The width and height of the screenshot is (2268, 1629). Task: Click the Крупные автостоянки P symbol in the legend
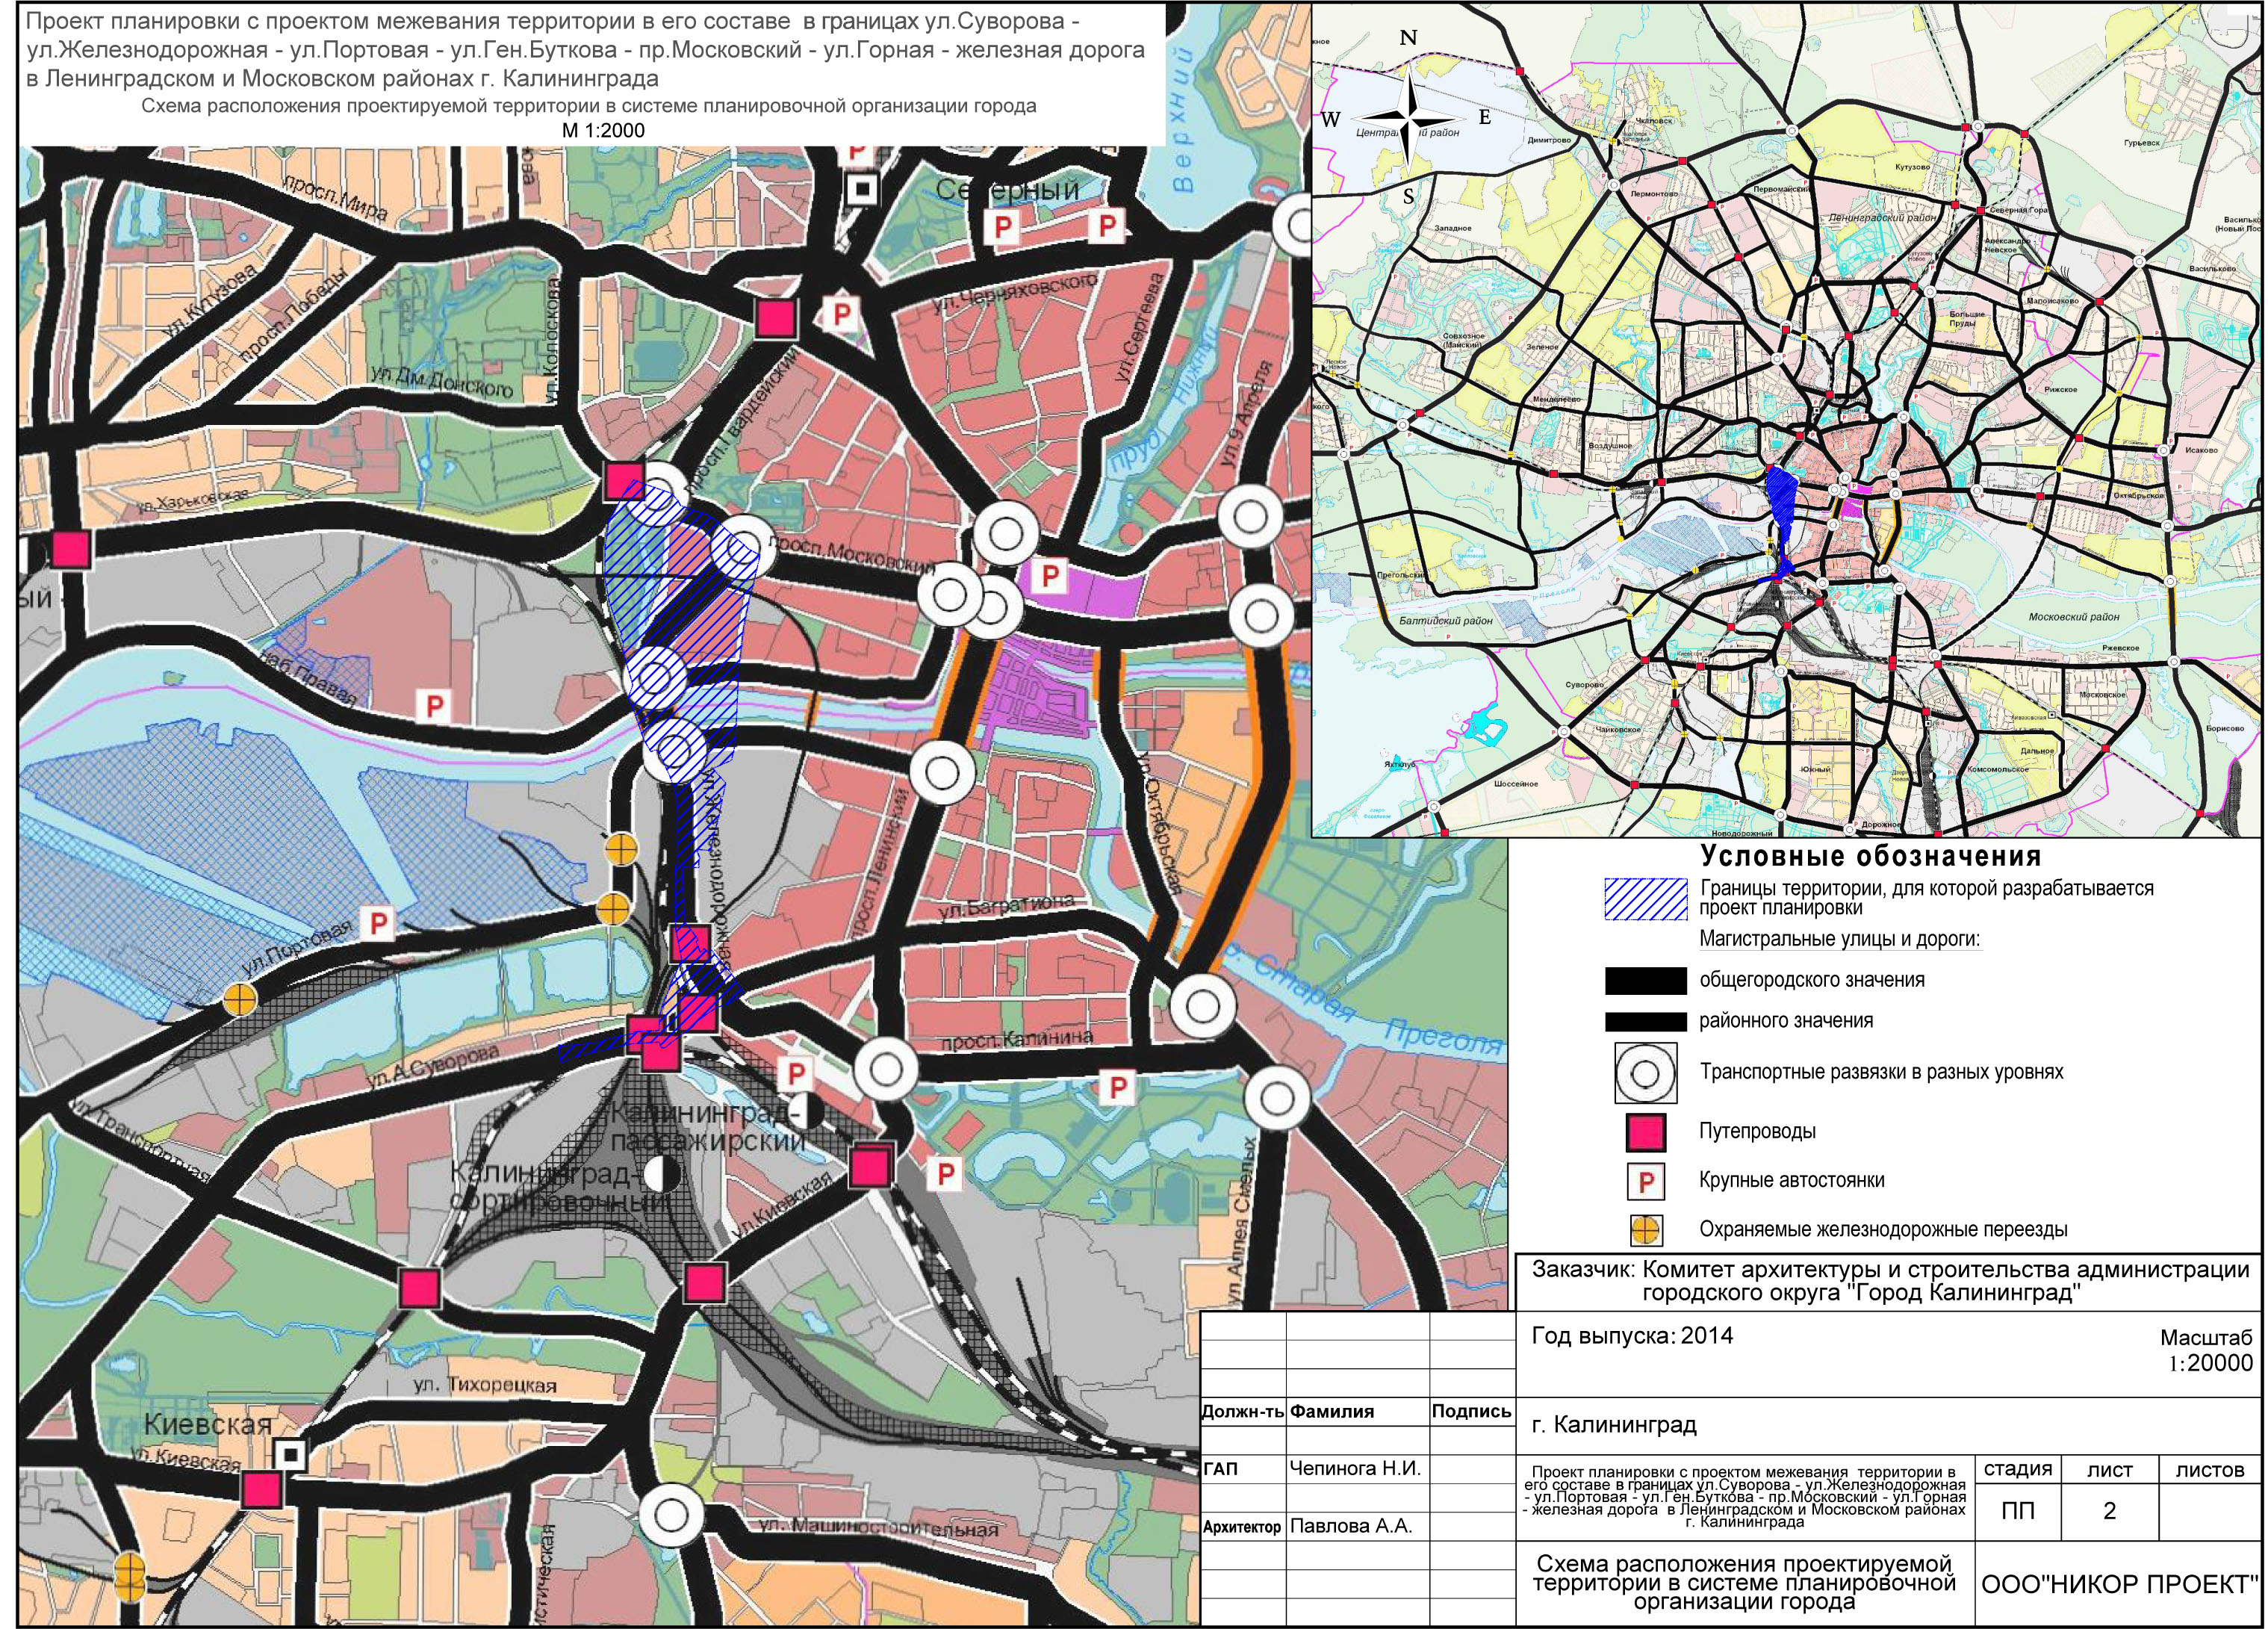coord(1645,1183)
